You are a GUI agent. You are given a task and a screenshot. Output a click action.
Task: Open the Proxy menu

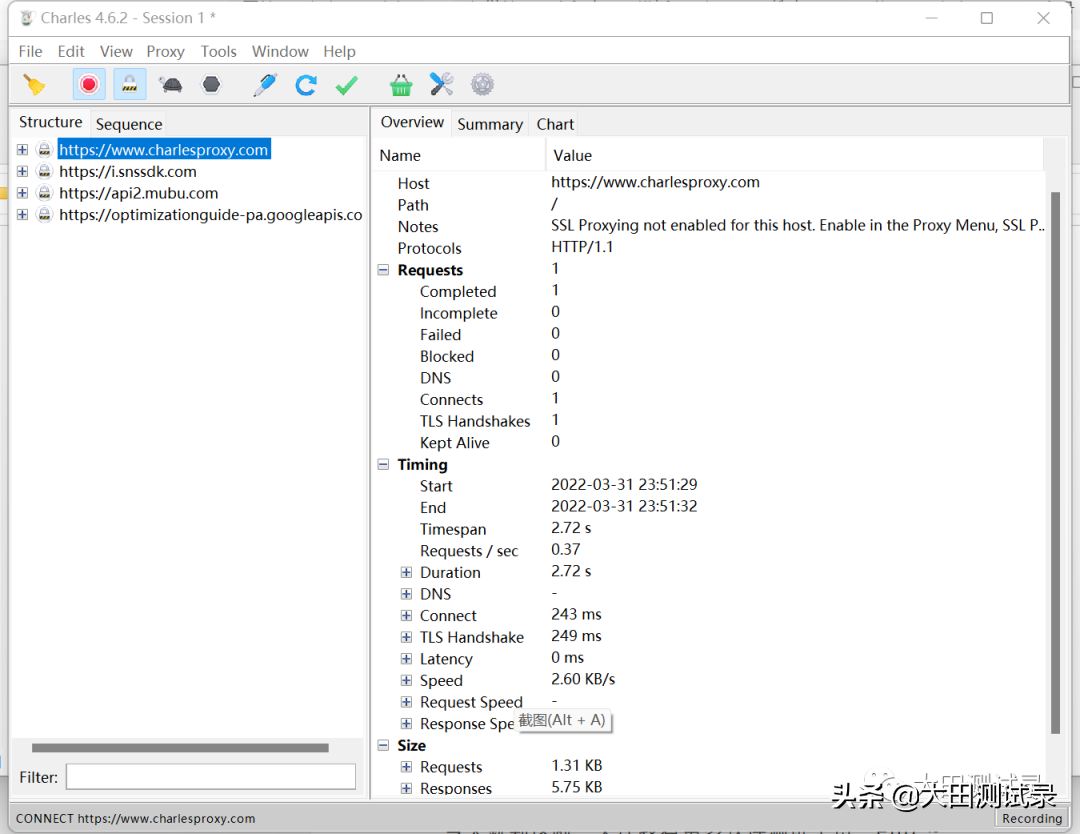pos(165,51)
